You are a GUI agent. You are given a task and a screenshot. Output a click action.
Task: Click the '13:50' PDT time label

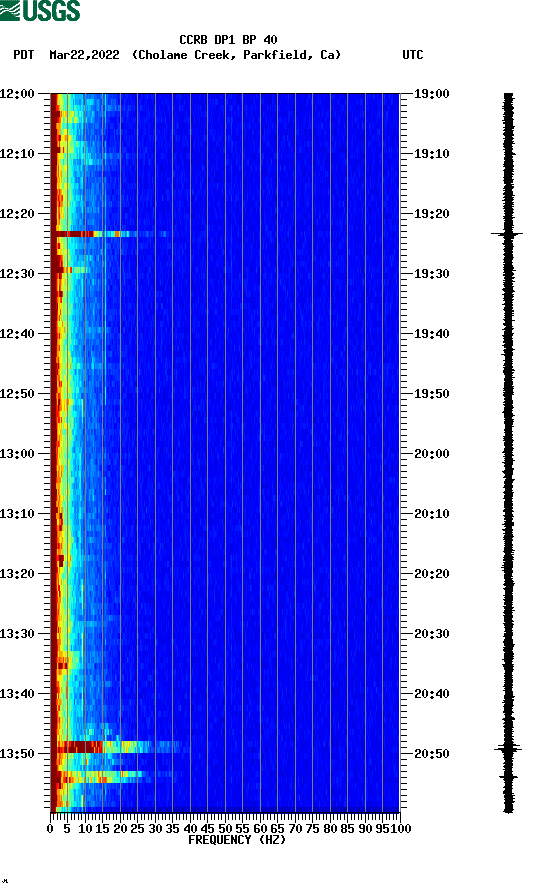(x=17, y=754)
